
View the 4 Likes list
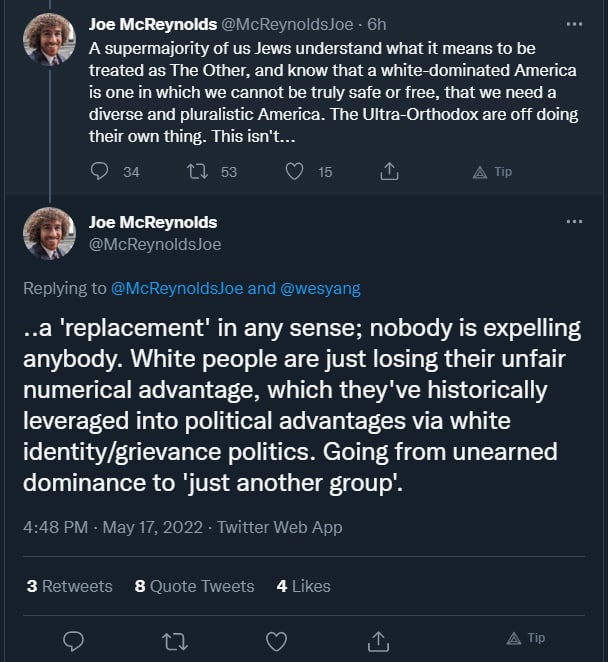tap(303, 586)
